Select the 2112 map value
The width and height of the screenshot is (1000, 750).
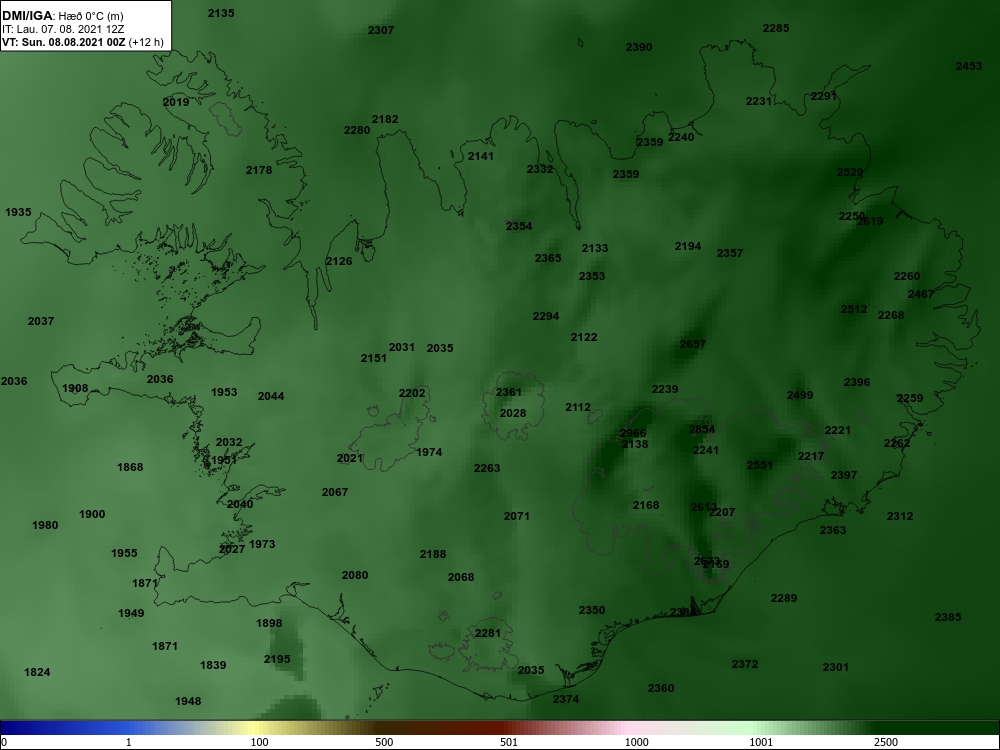[578, 408]
